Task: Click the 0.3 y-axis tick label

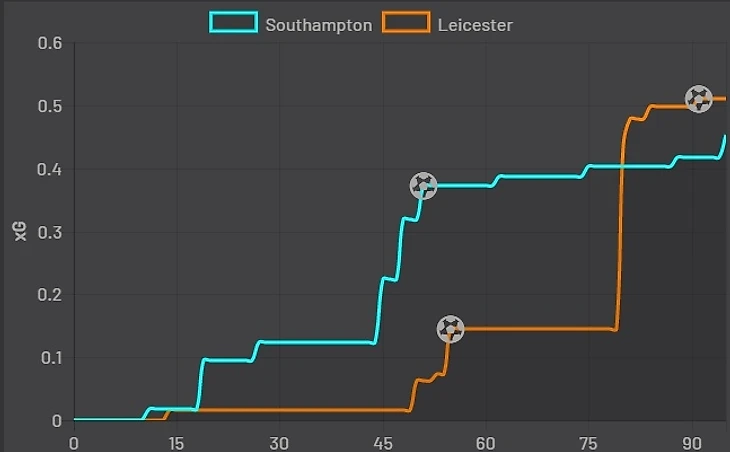Action: (x=49, y=232)
